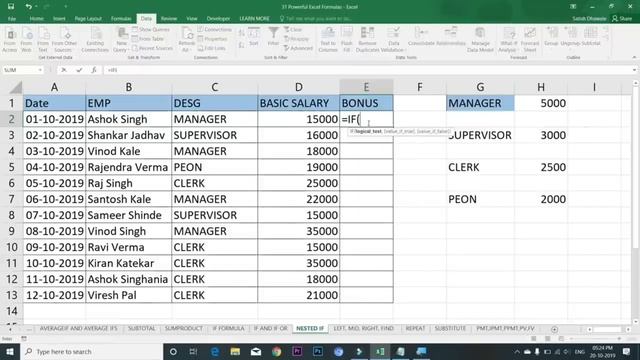This screenshot has height=360, width=640.
Task: Open the Refresh All dropdown
Action: click(187, 40)
